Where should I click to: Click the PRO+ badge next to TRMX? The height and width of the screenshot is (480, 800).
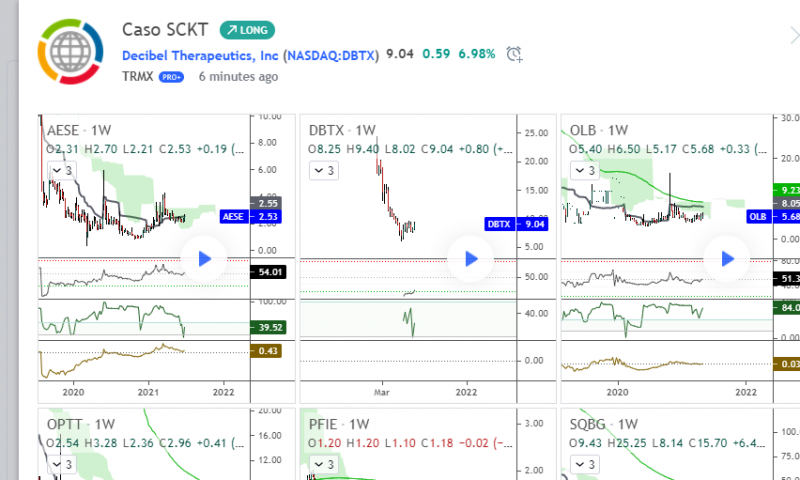tap(171, 77)
